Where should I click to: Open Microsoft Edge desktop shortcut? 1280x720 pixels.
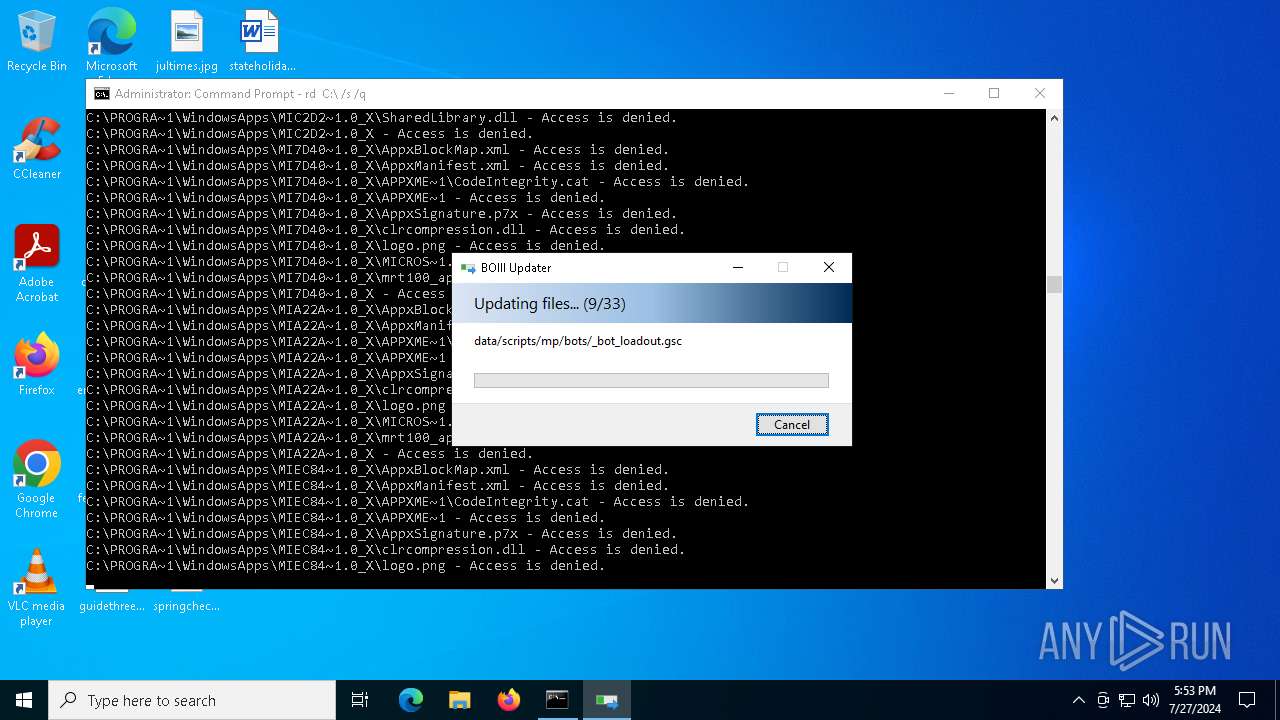(111, 42)
